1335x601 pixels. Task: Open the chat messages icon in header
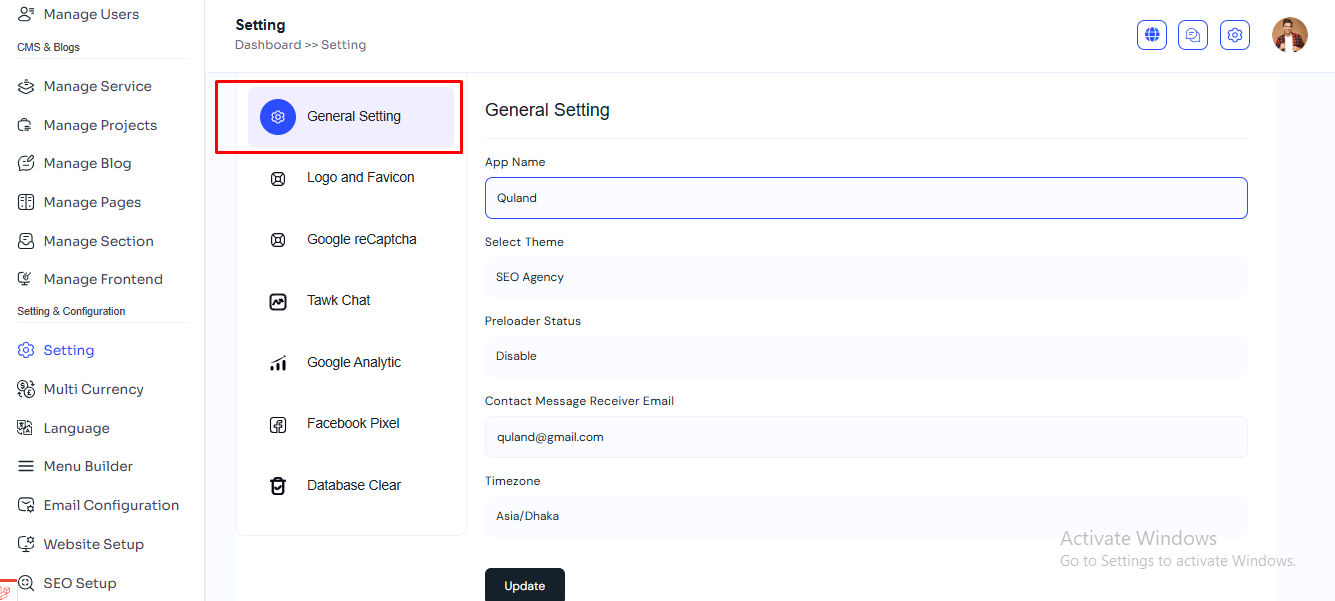pyautogui.click(x=1193, y=35)
